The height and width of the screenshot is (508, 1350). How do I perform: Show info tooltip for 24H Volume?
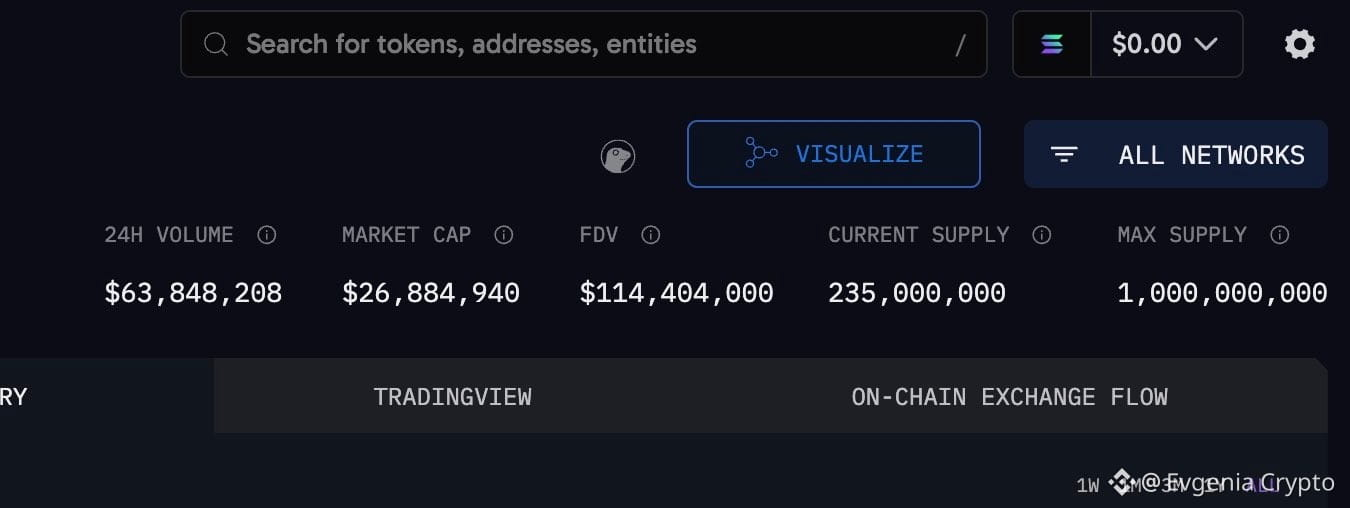coord(267,235)
